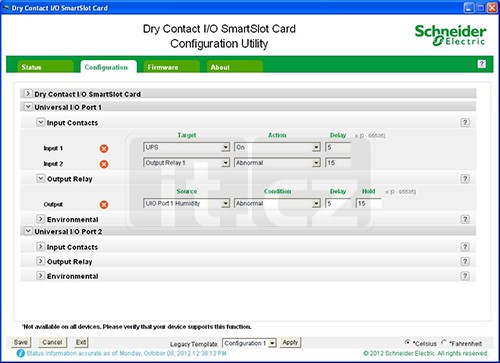Click the Apply button next to Legacy Template
Viewport: 500px width, 363px height.
[x=290, y=342]
